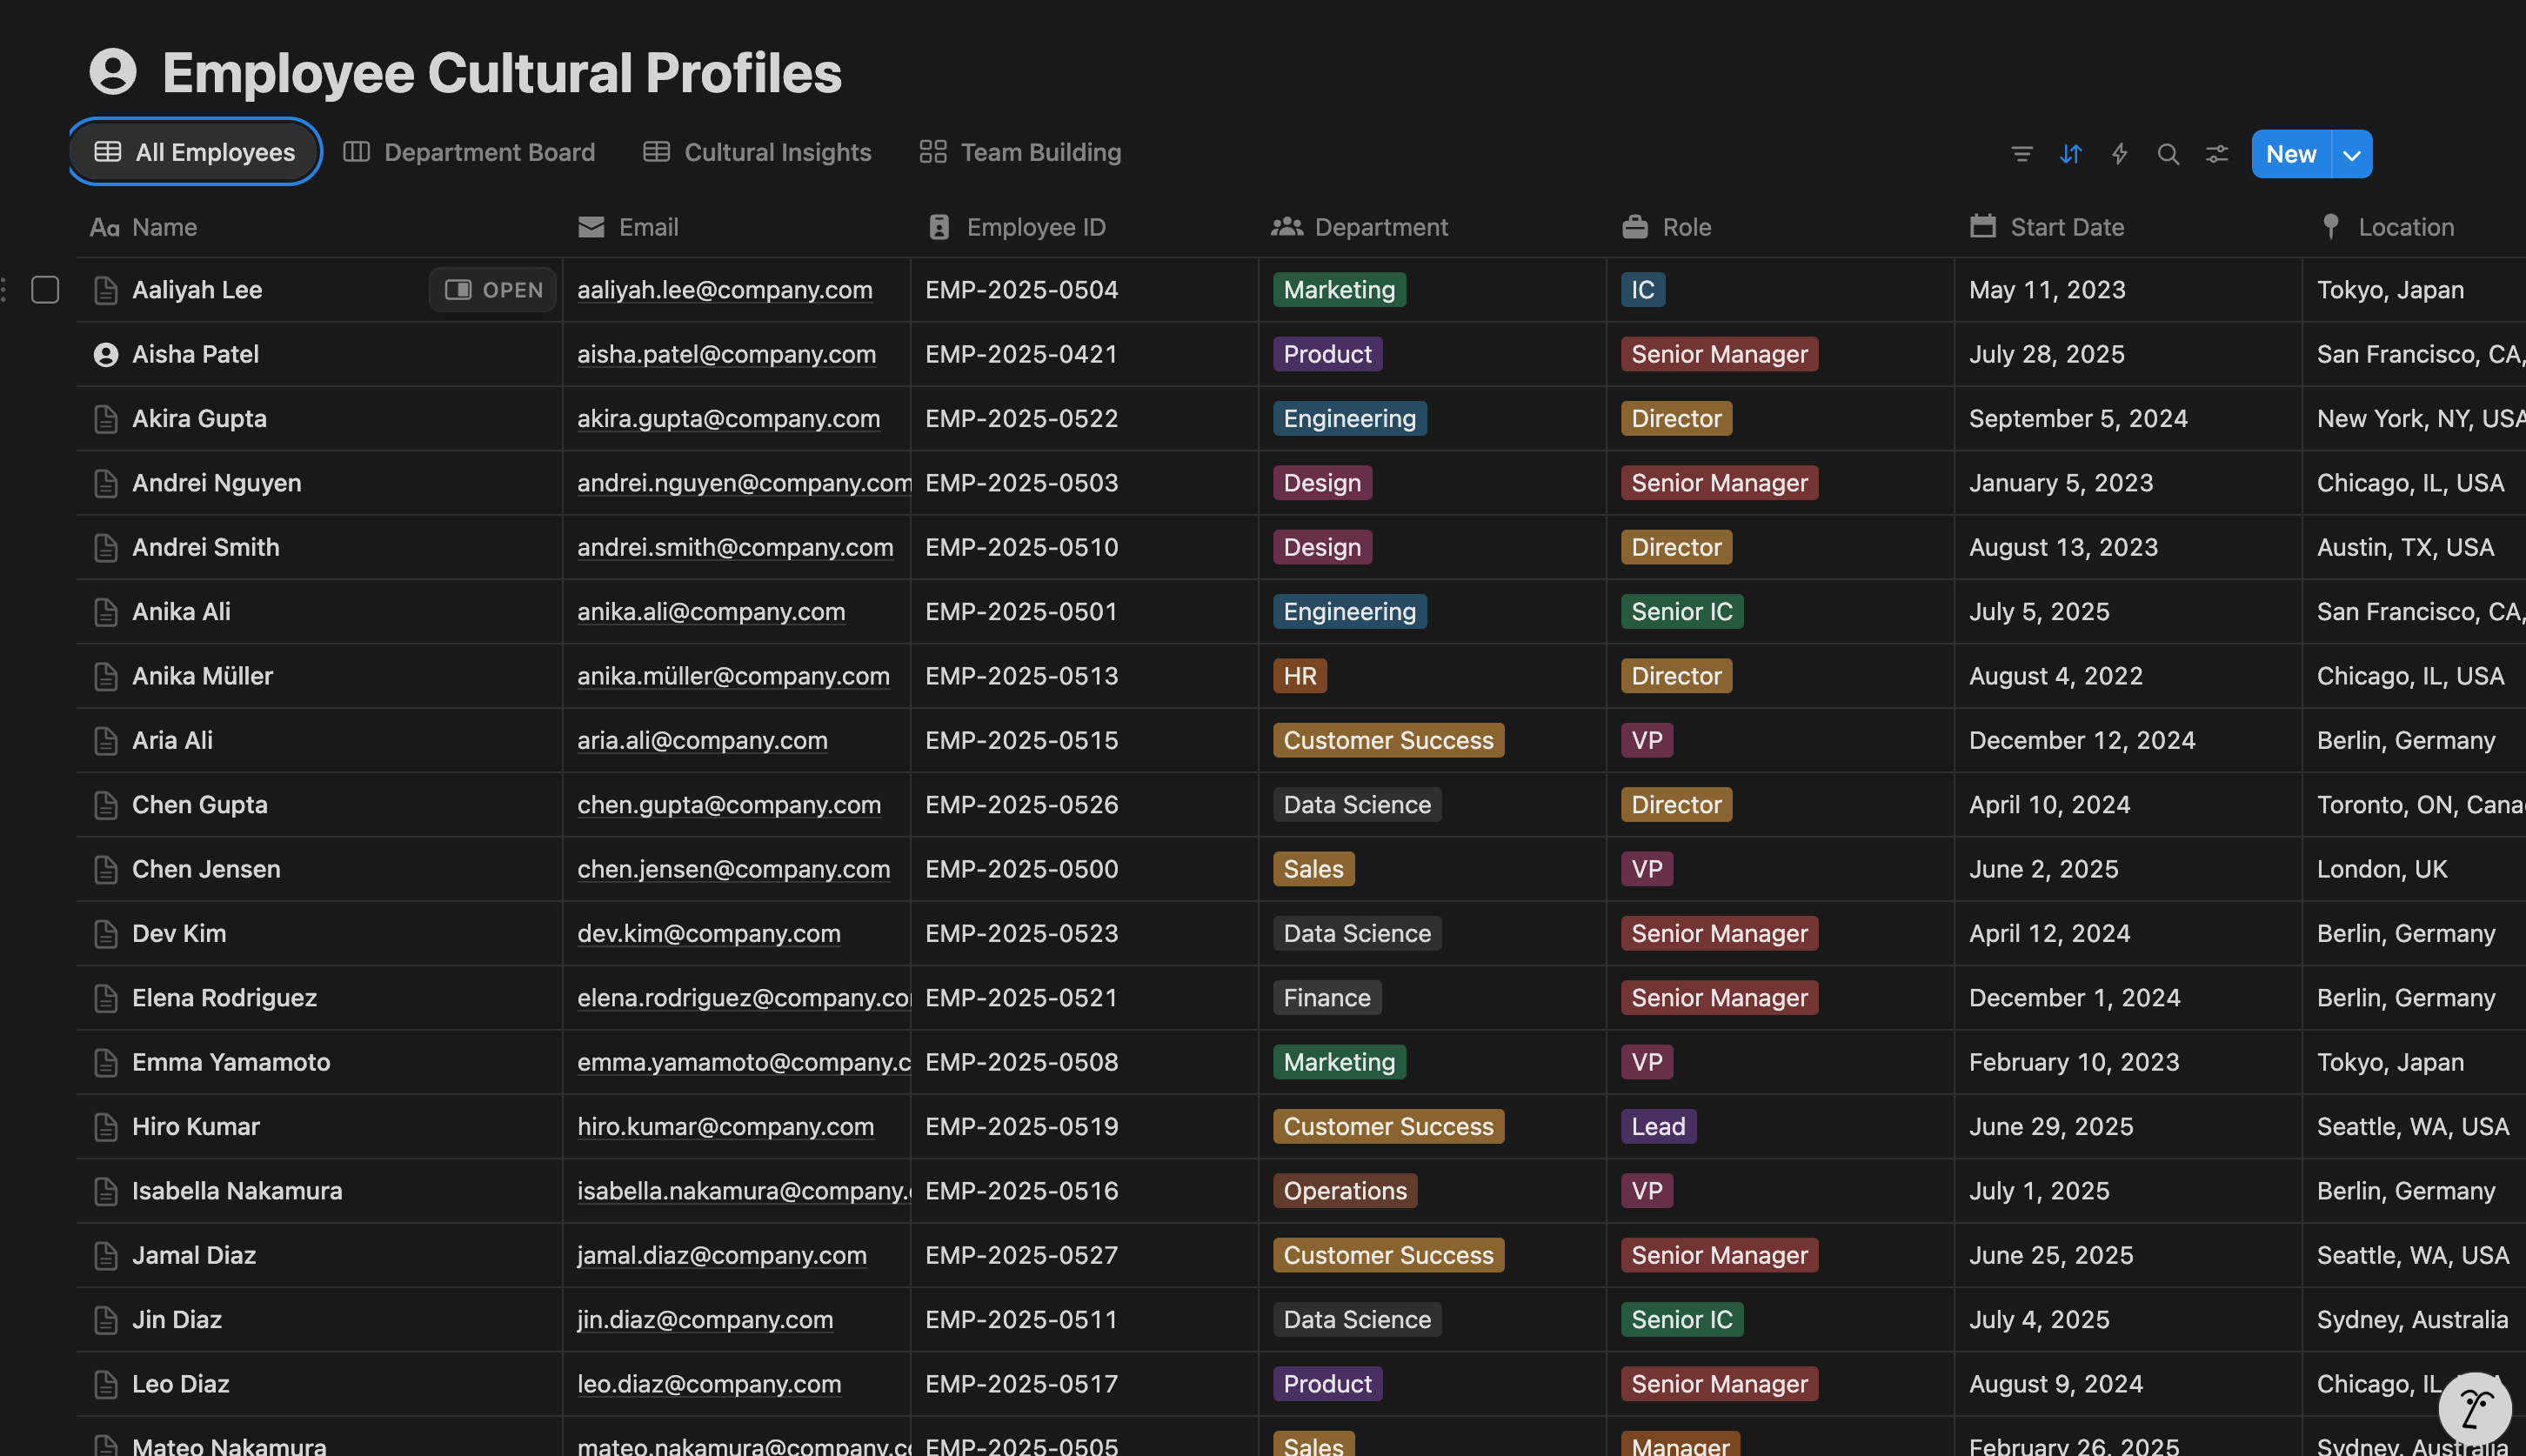2526x1456 pixels.
Task: Click the Marketing tag in Aaliyah Lee's row
Action: tap(1338, 290)
